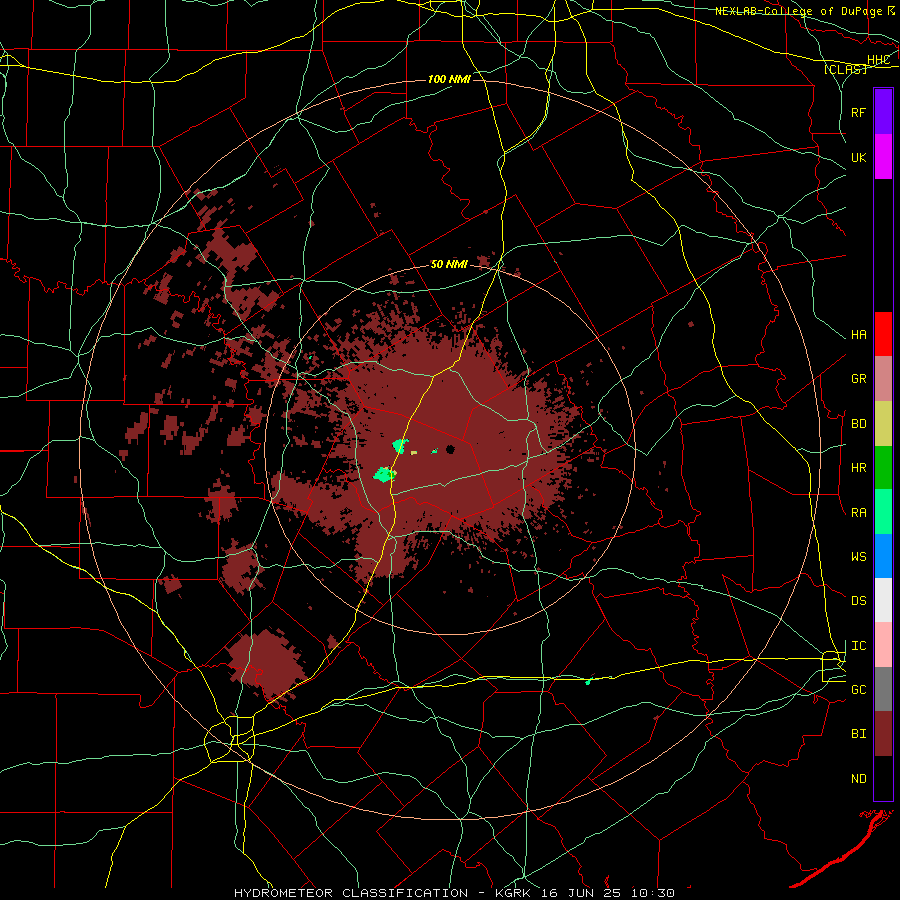
Task: Click the magenta UK legend color swatch
Action: 883,157
